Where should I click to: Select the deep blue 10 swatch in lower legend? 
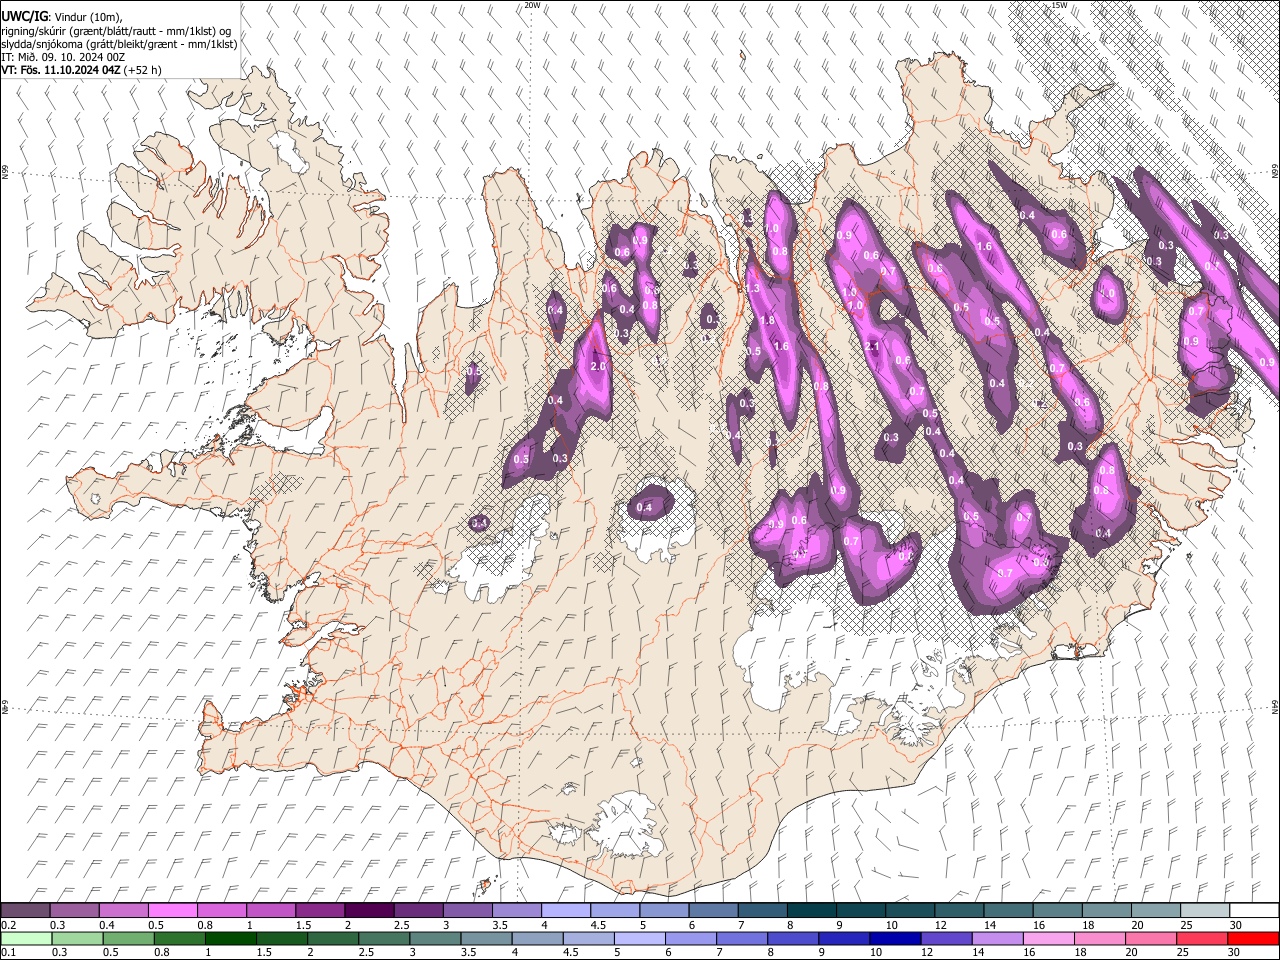895,938
